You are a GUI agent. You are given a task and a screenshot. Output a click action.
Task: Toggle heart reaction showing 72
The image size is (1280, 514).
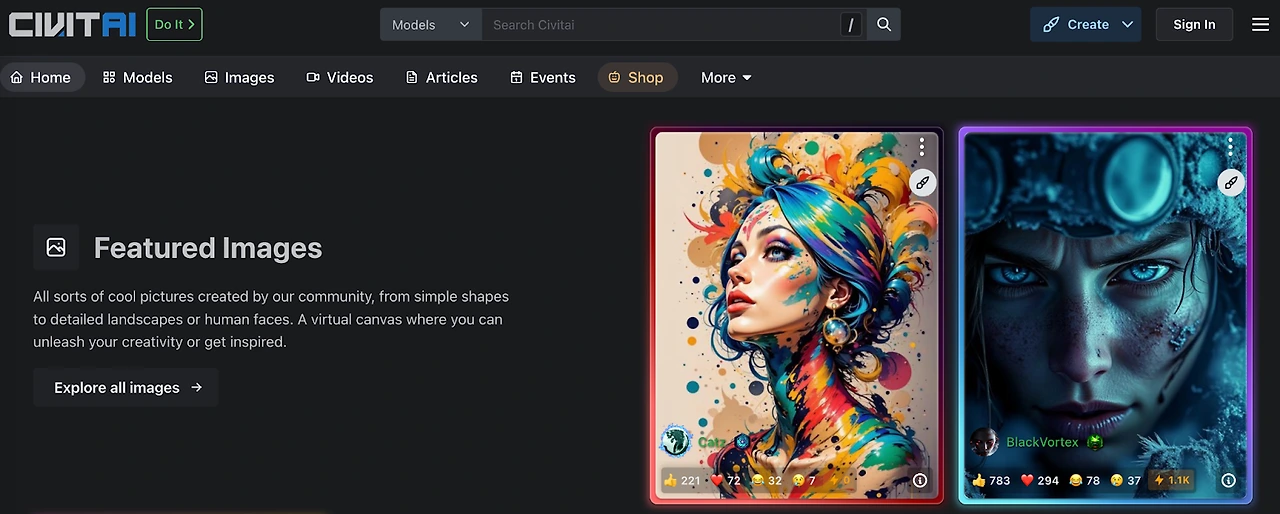click(726, 480)
